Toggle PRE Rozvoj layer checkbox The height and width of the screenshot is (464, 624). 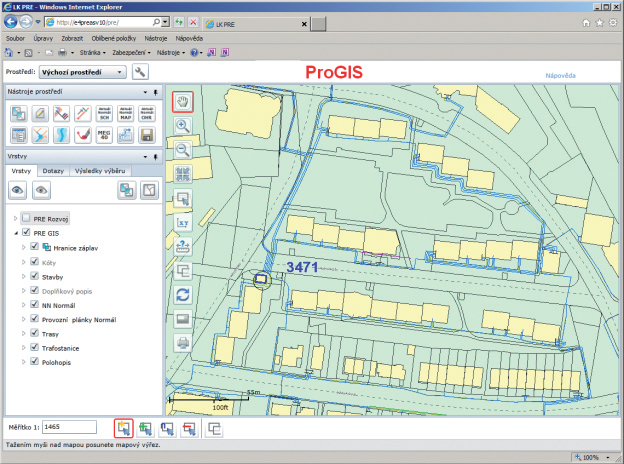[26, 218]
